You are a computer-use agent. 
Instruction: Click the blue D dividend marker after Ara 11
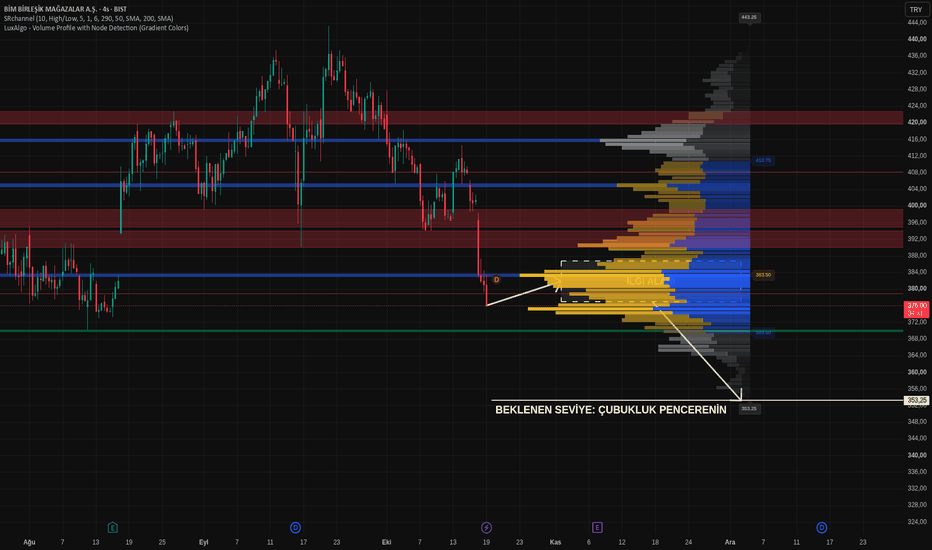(x=821, y=527)
